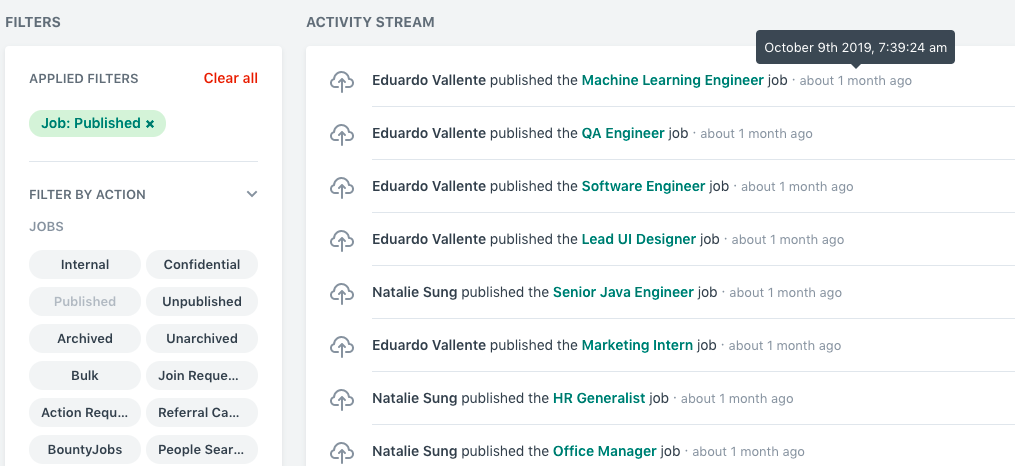
Task: Select the Bulk filter pill
Action: [85, 375]
